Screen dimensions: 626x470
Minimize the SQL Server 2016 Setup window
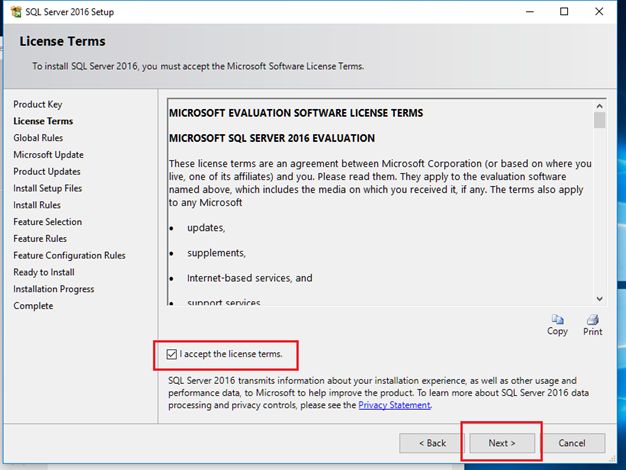530,12
